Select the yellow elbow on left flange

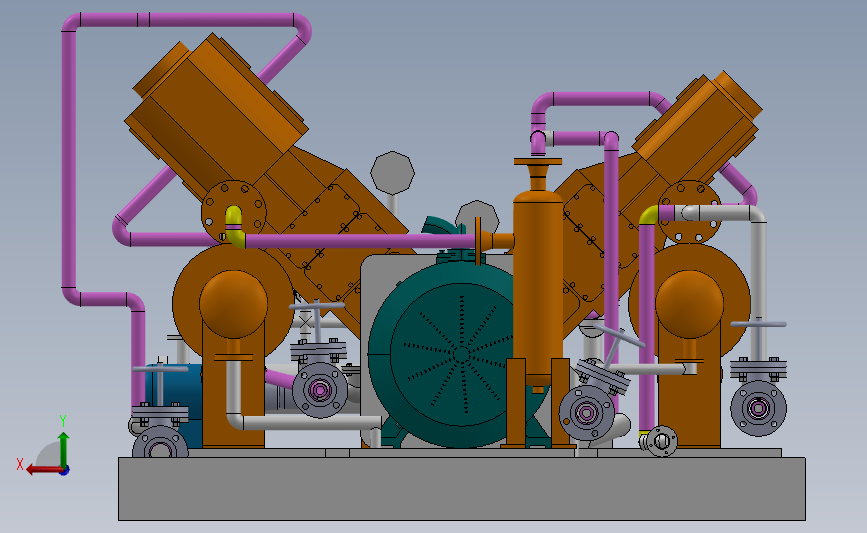point(234,226)
